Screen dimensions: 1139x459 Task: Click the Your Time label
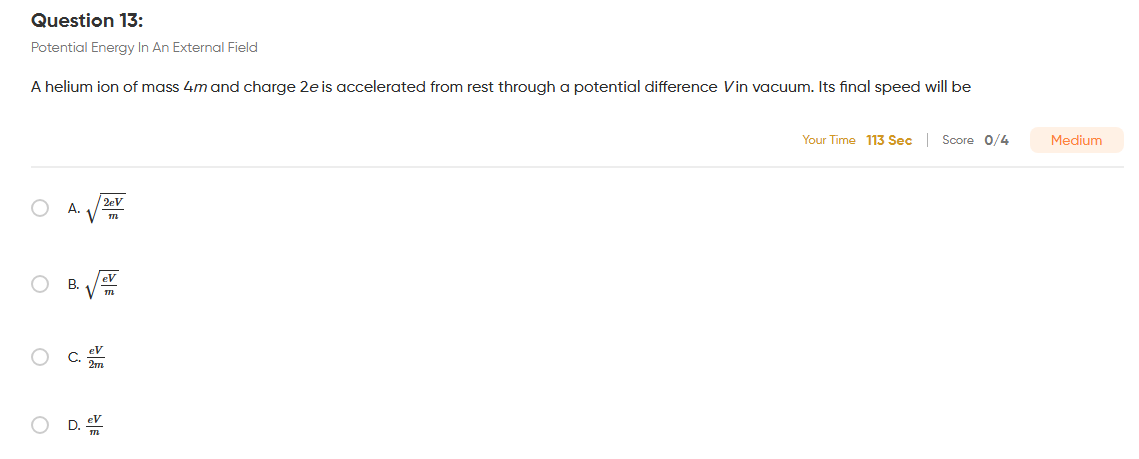(x=829, y=140)
